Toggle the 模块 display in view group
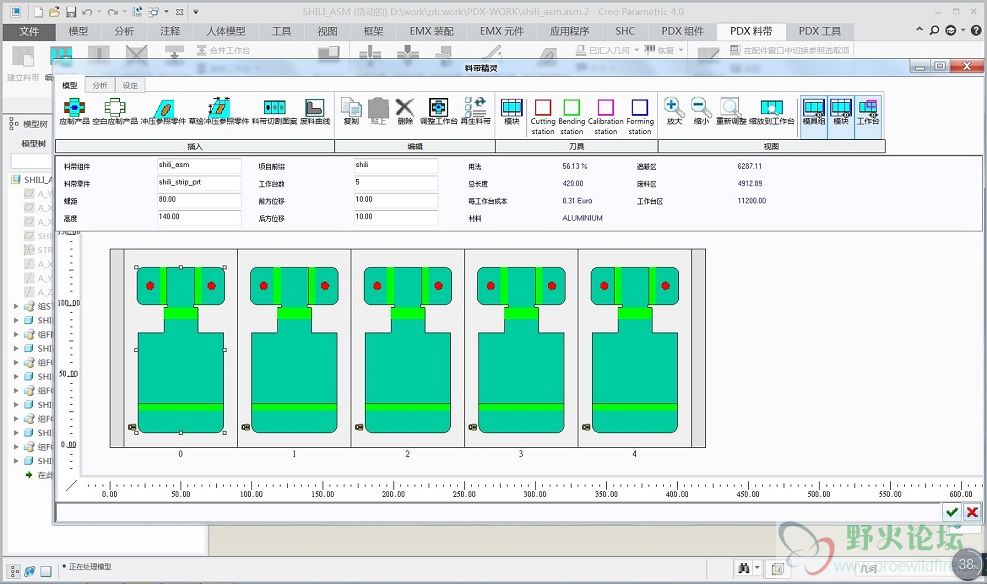This screenshot has width=987, height=584. 841,108
